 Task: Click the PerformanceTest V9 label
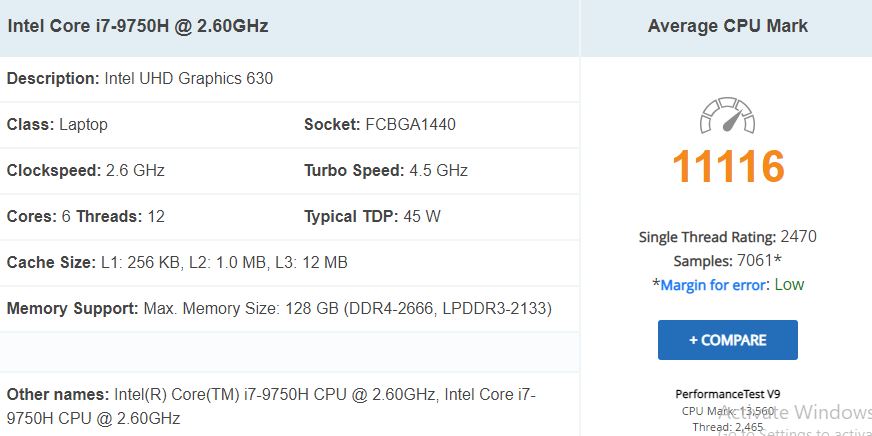pyautogui.click(x=727, y=394)
